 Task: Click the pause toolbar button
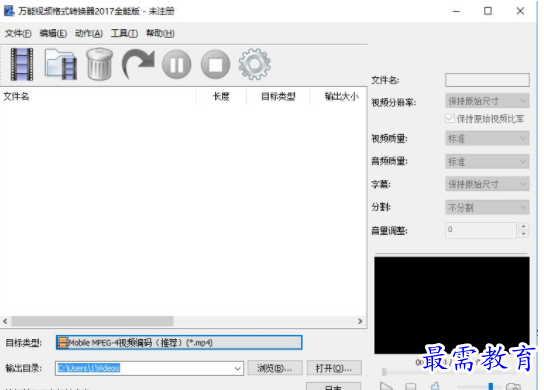click(177, 65)
